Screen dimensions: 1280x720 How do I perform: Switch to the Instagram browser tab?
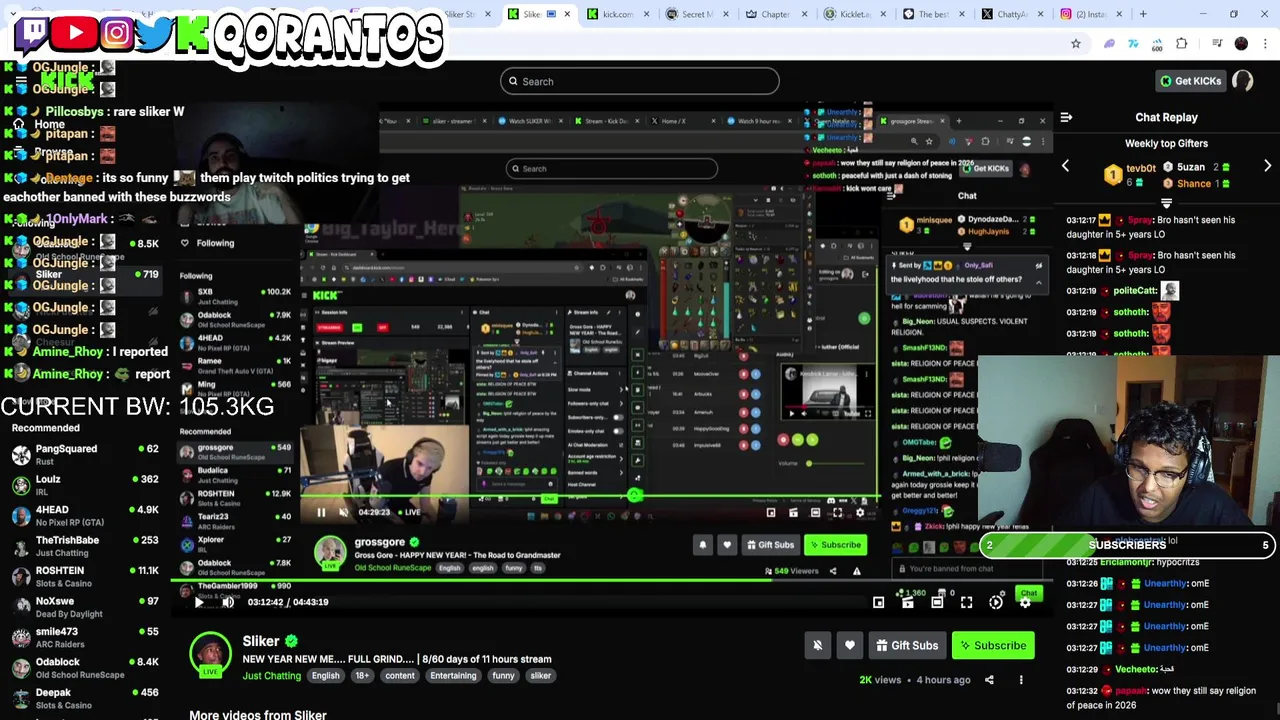point(1092,14)
